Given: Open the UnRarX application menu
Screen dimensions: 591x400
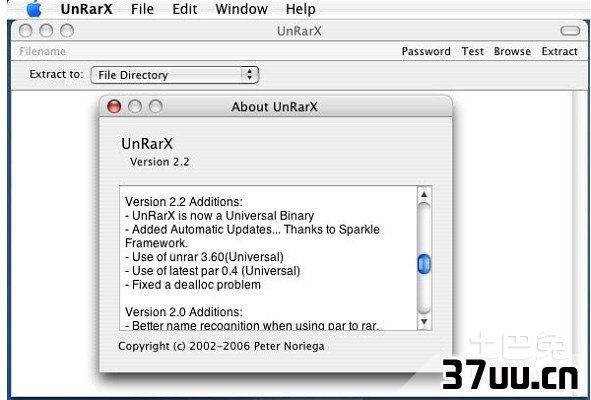Looking at the screenshot, I should pos(86,9).
